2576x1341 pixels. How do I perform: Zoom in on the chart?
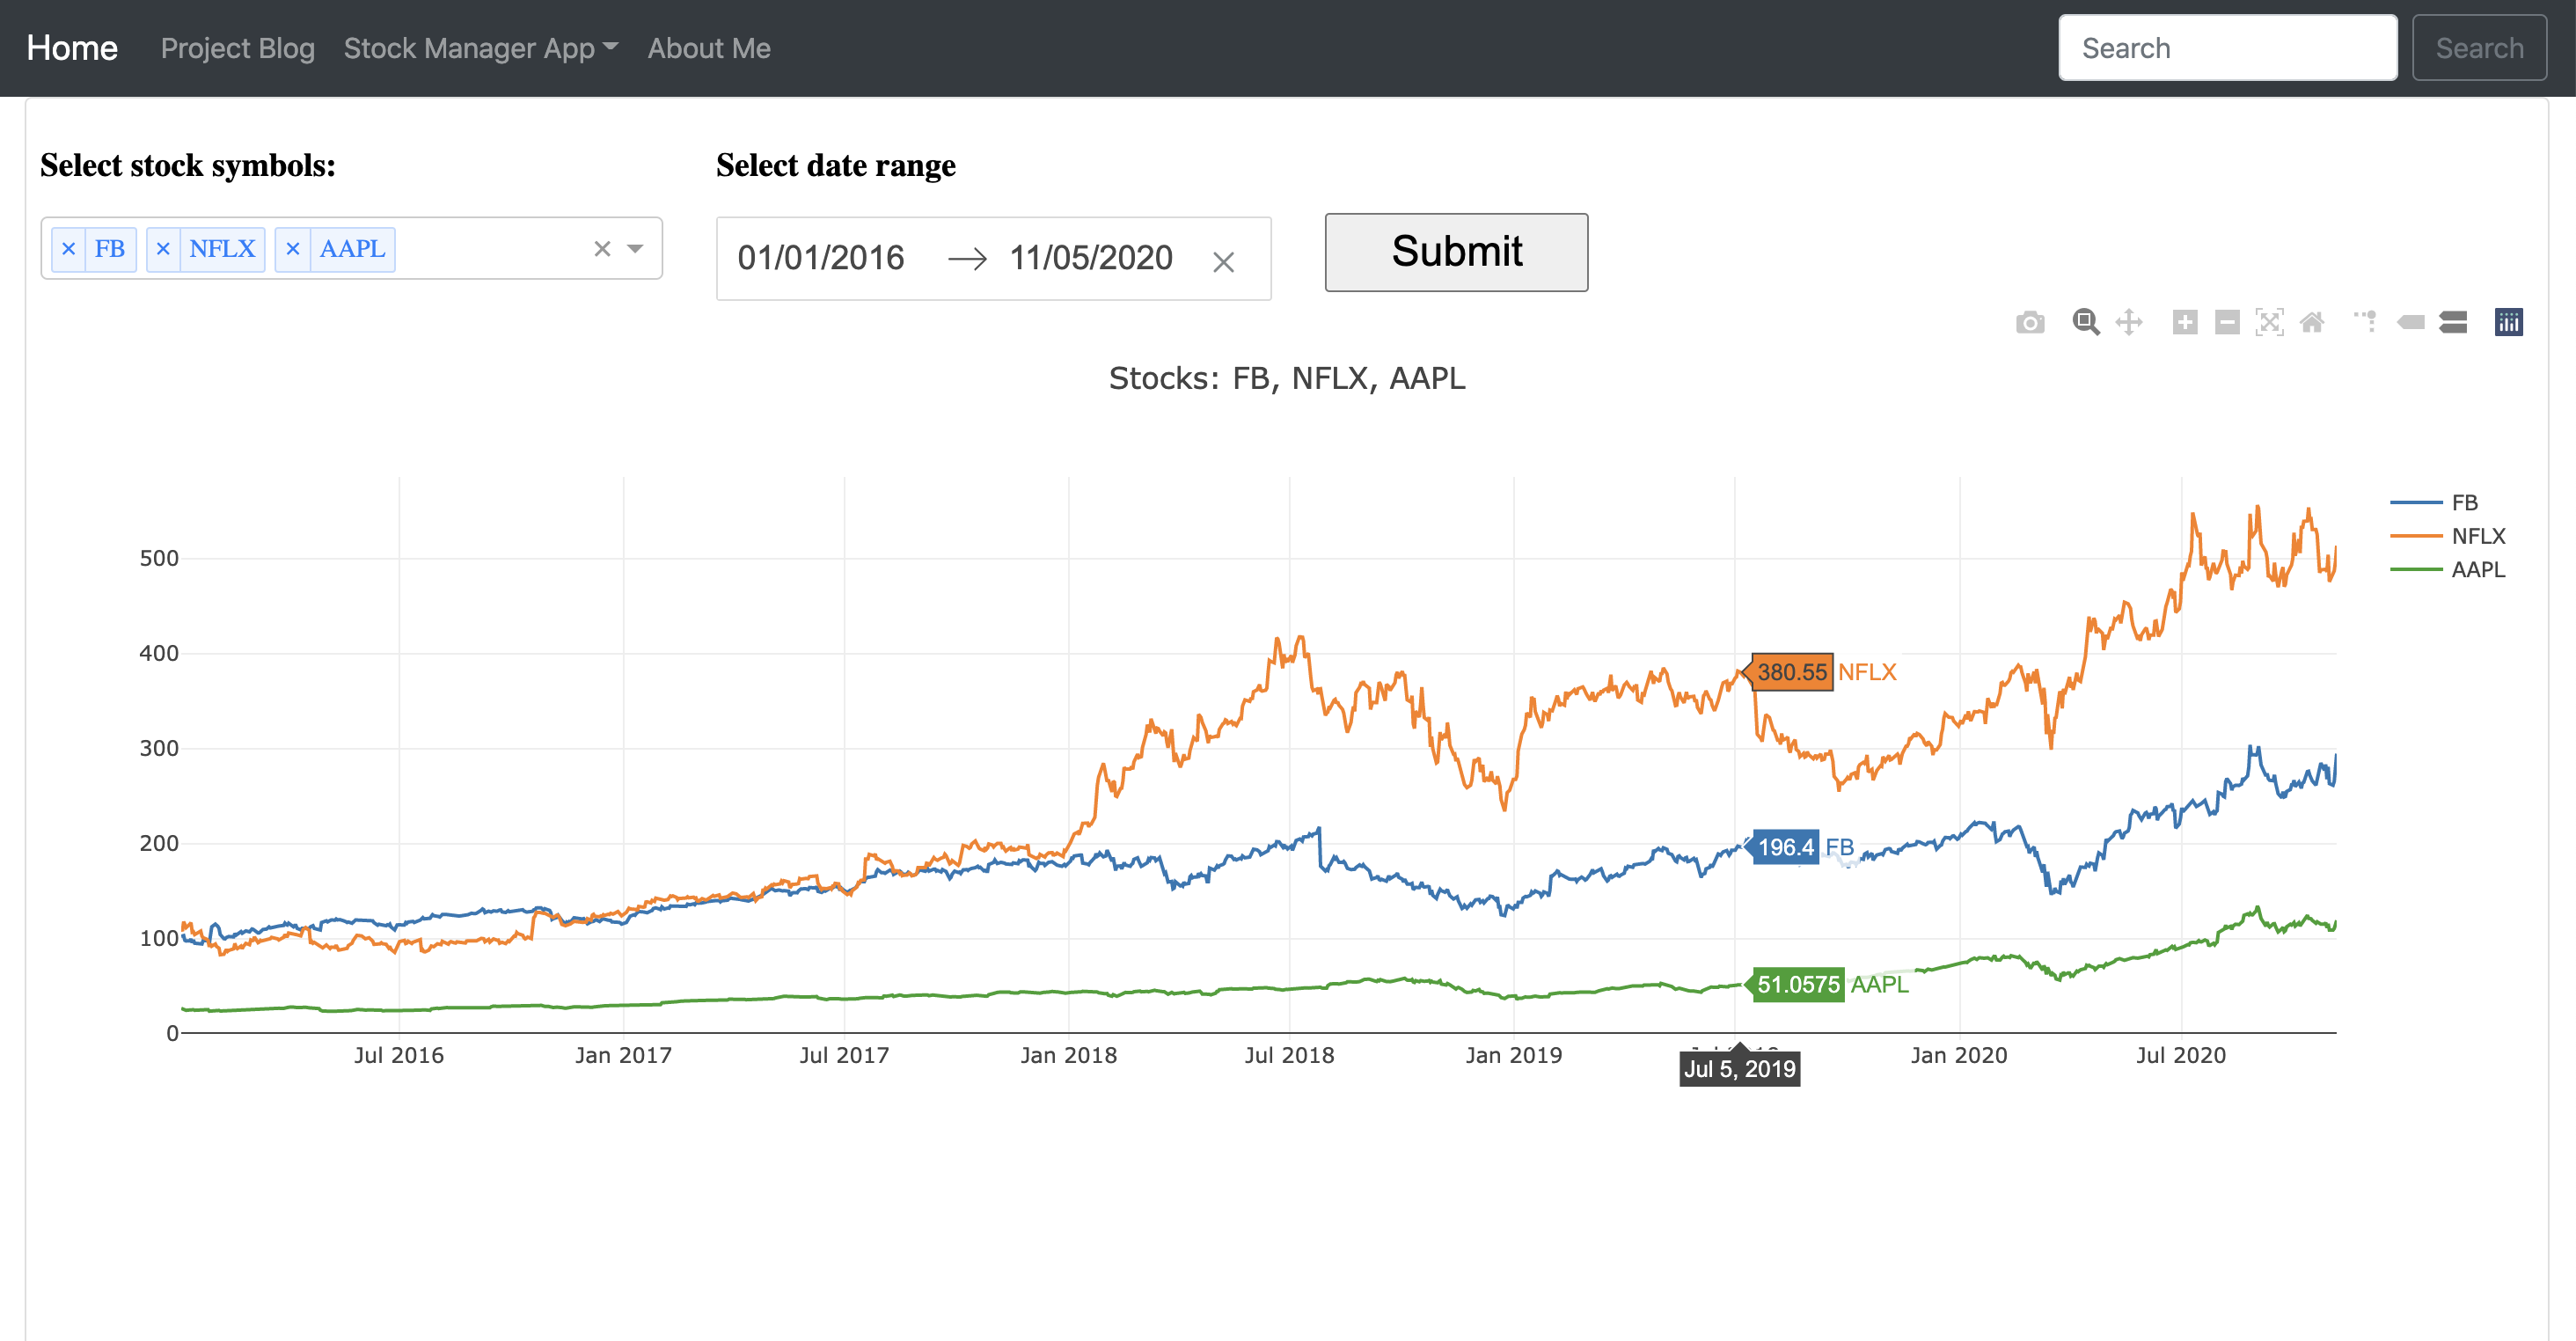(2186, 322)
